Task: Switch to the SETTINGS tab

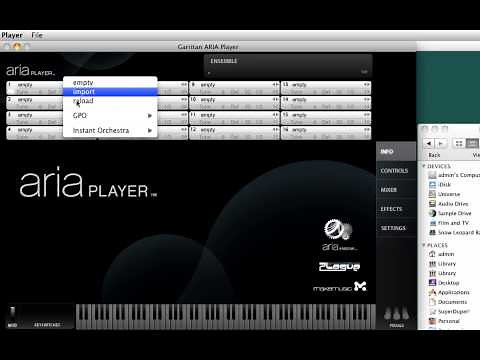Action: coord(396,228)
